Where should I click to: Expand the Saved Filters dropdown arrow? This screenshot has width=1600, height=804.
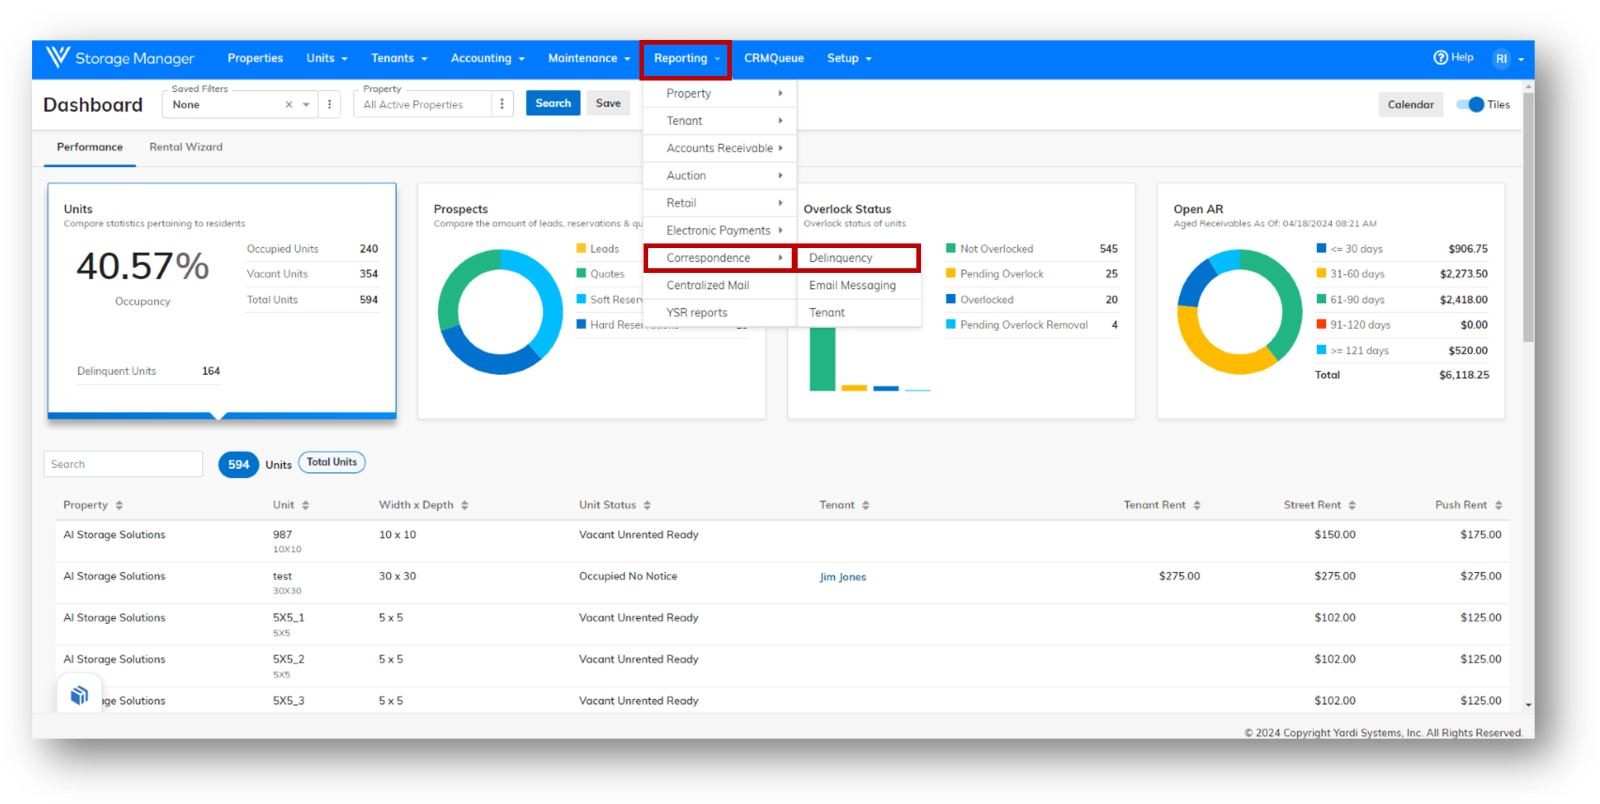click(x=306, y=105)
